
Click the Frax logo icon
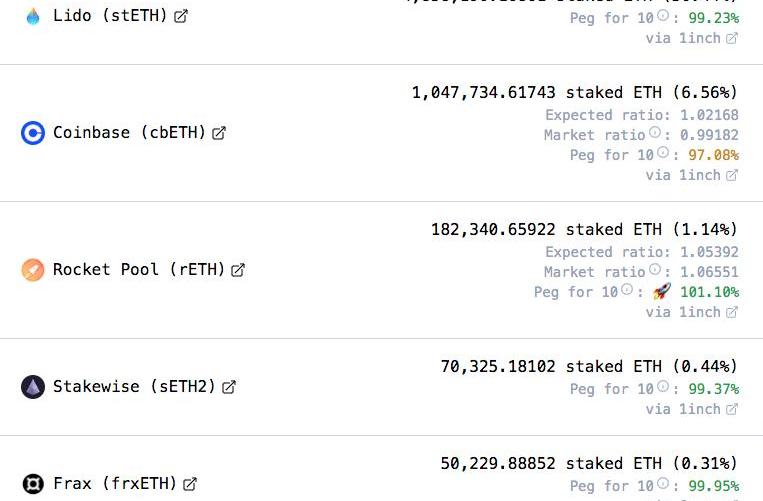33,484
